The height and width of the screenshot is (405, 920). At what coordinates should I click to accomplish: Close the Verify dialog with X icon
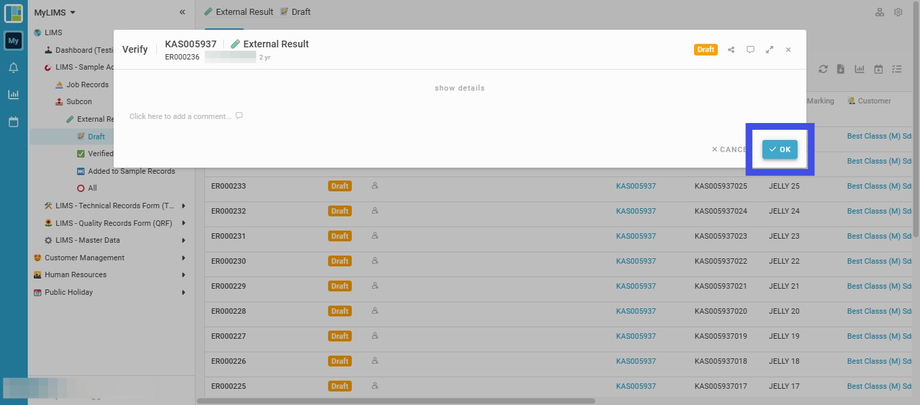tap(788, 50)
